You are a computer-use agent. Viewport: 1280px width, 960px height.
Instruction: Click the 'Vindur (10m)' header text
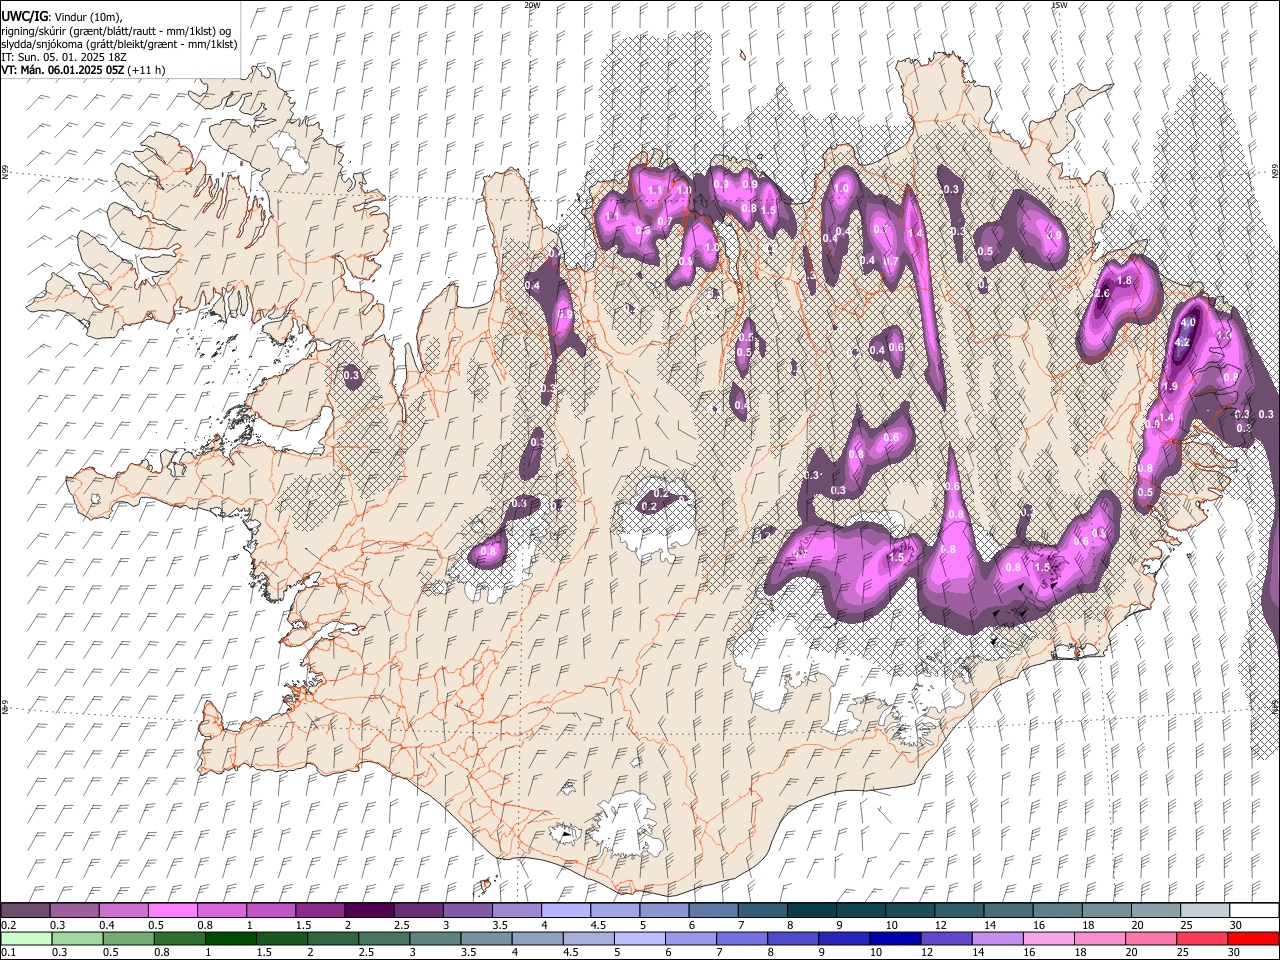point(86,17)
